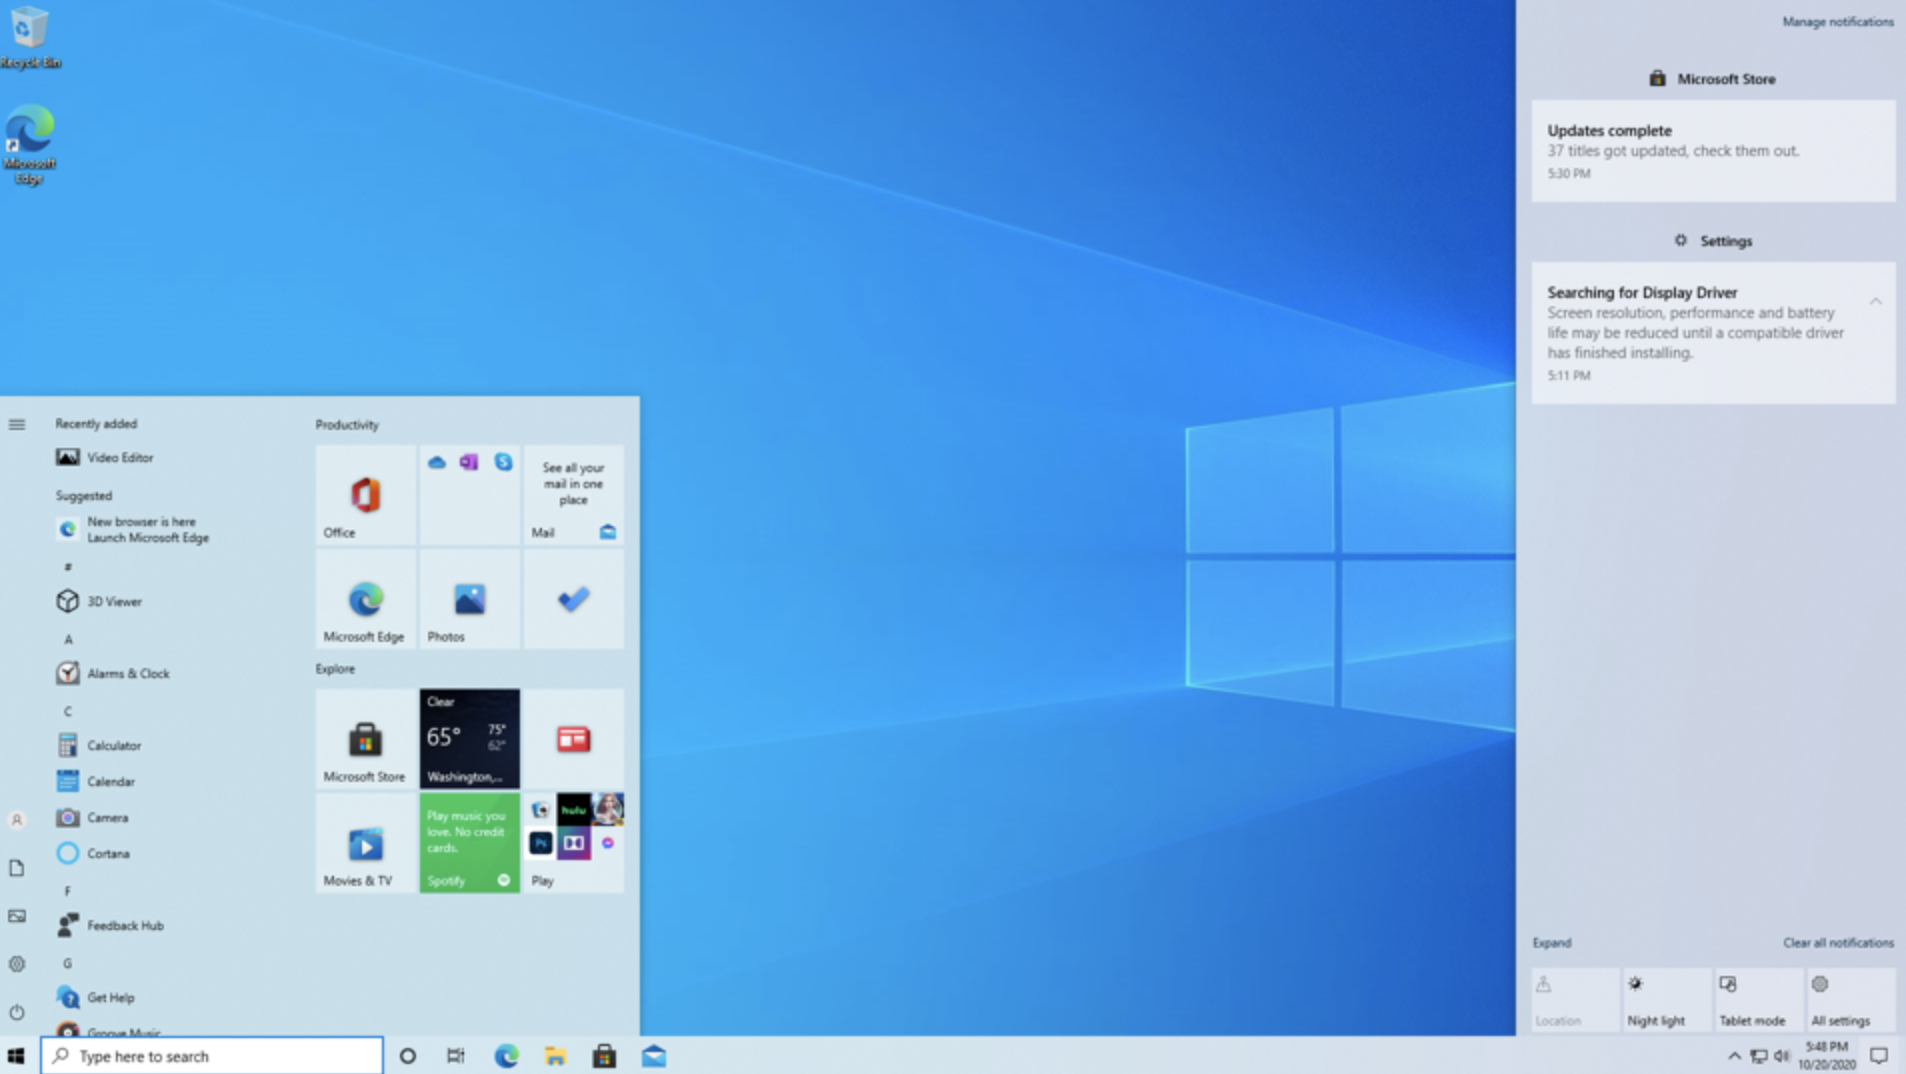Open the Power button in Start sidebar
The image size is (1906, 1074).
tap(17, 1012)
